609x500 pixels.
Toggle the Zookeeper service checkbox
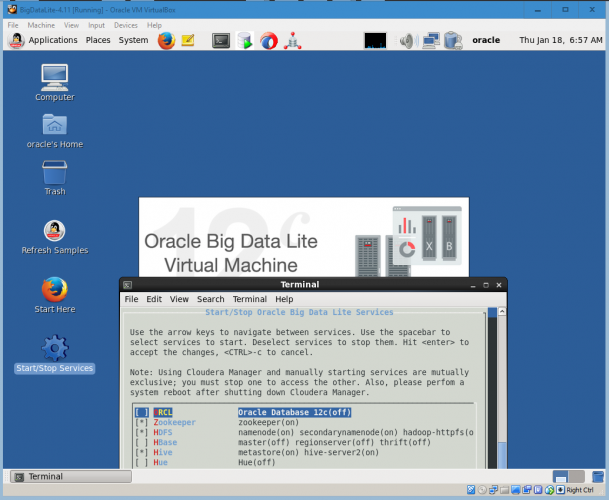coord(141,422)
